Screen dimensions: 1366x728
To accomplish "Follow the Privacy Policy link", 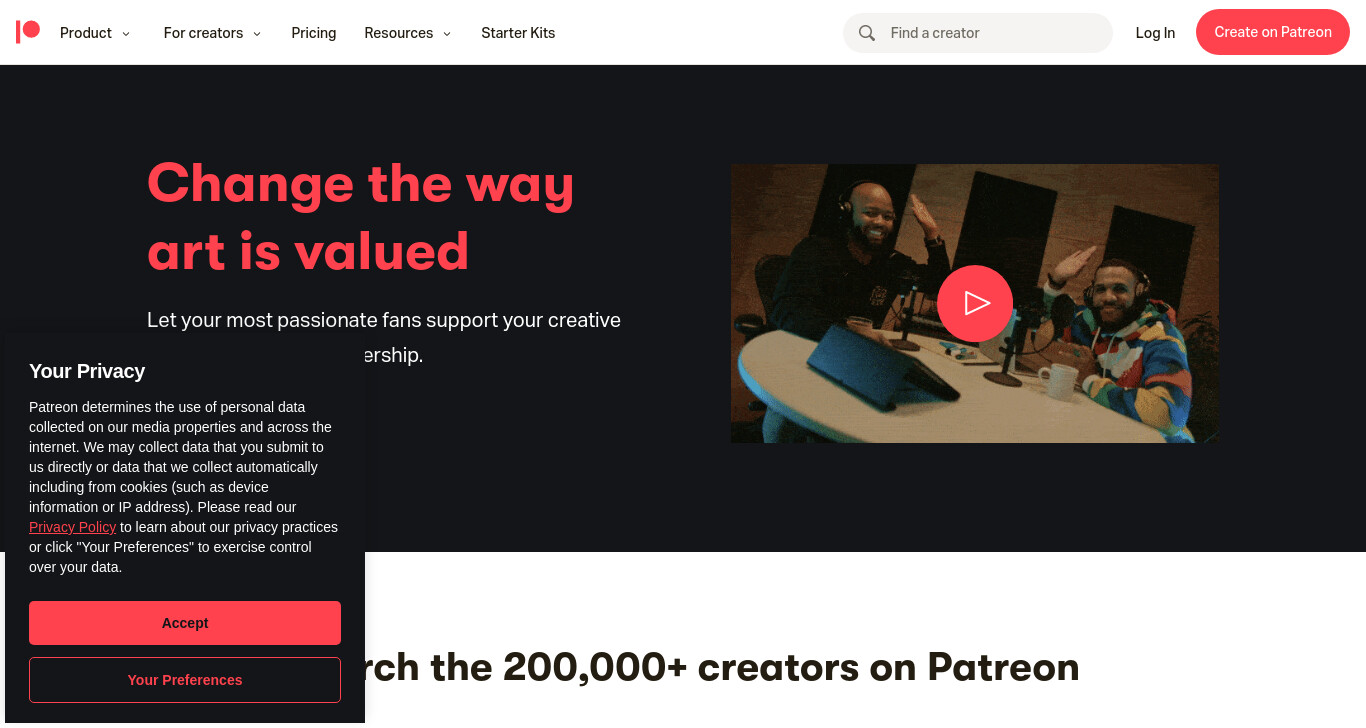I will point(72,527).
